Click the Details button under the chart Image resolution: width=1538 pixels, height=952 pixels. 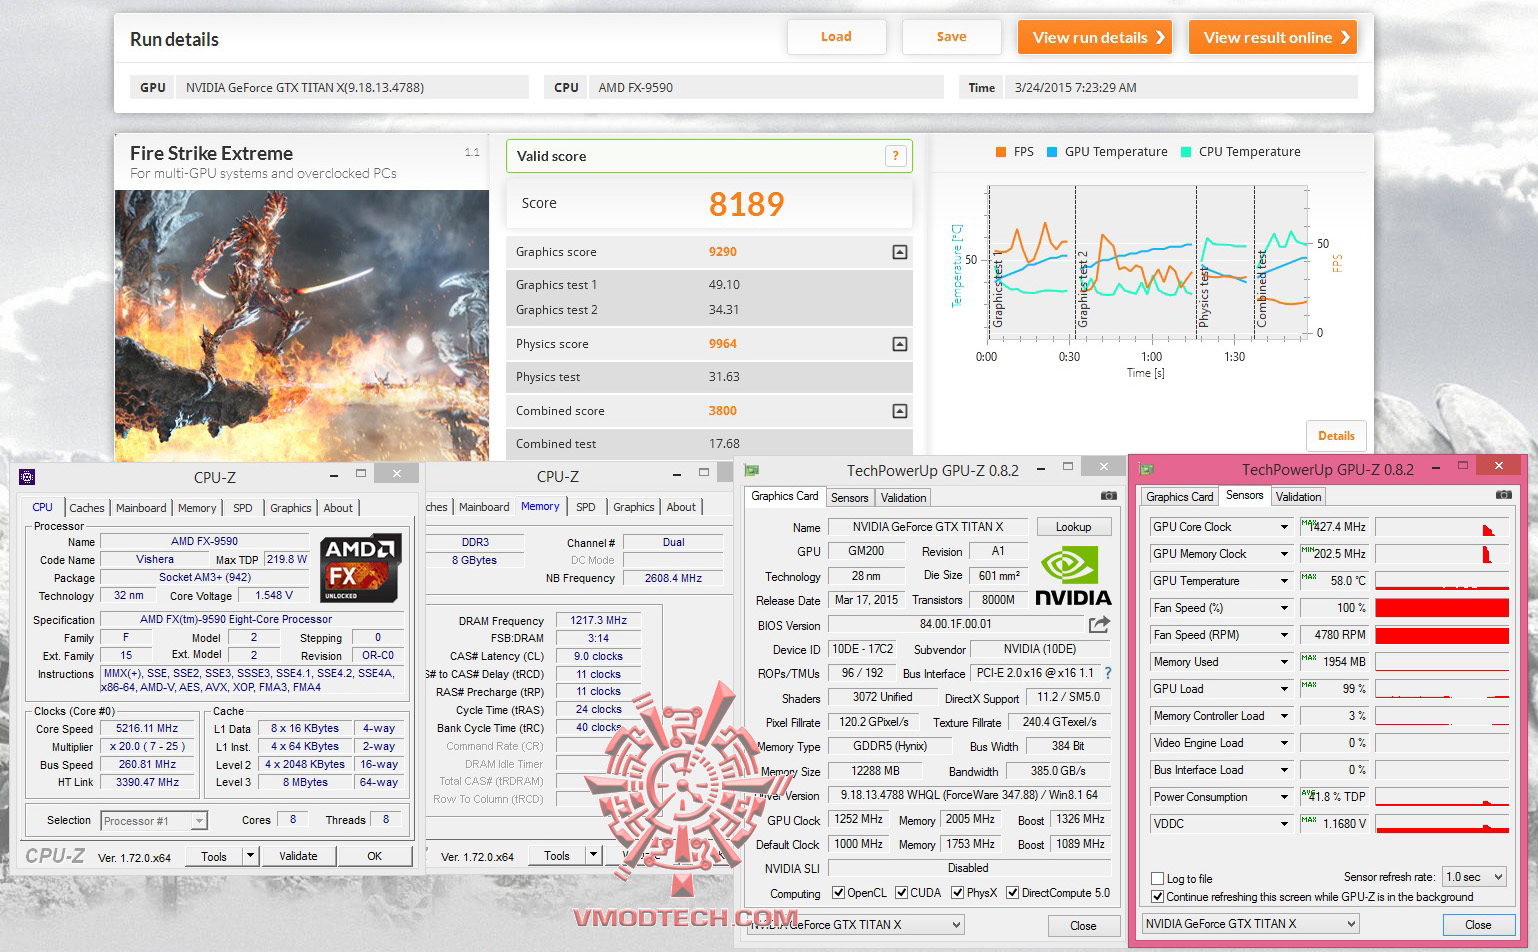pos(1336,436)
